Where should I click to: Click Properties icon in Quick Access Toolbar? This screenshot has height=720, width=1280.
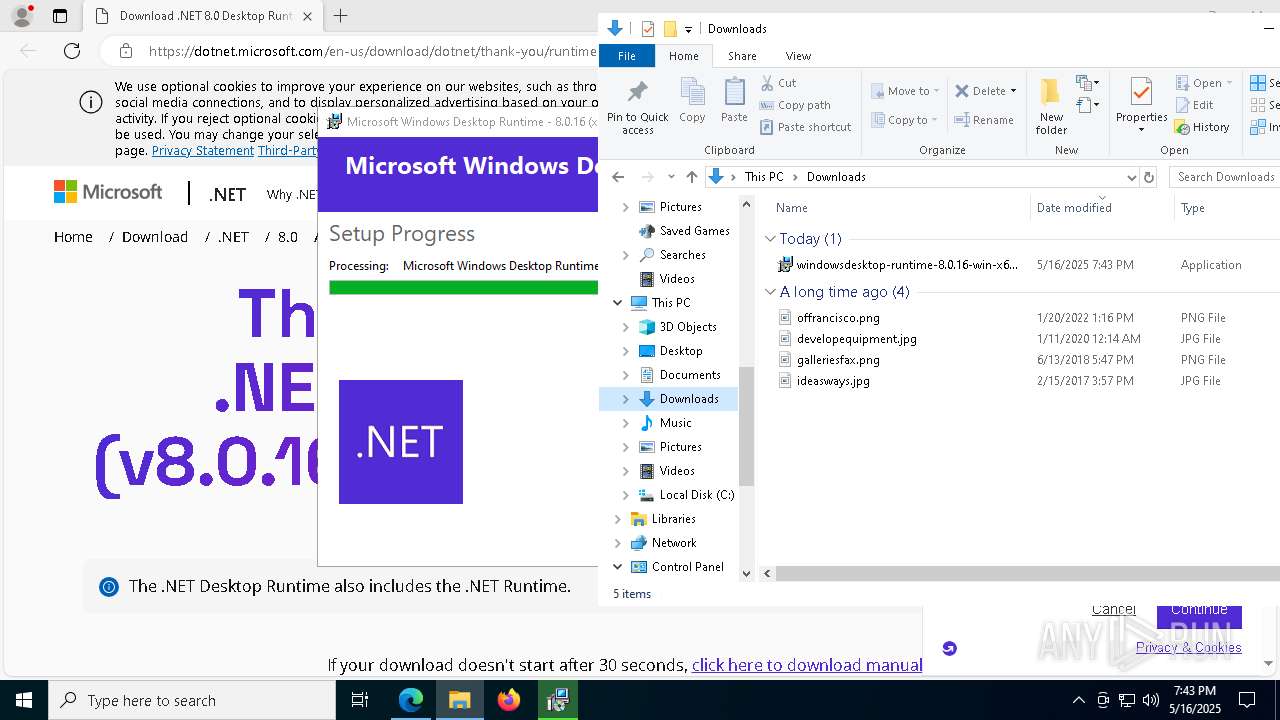[x=648, y=29]
